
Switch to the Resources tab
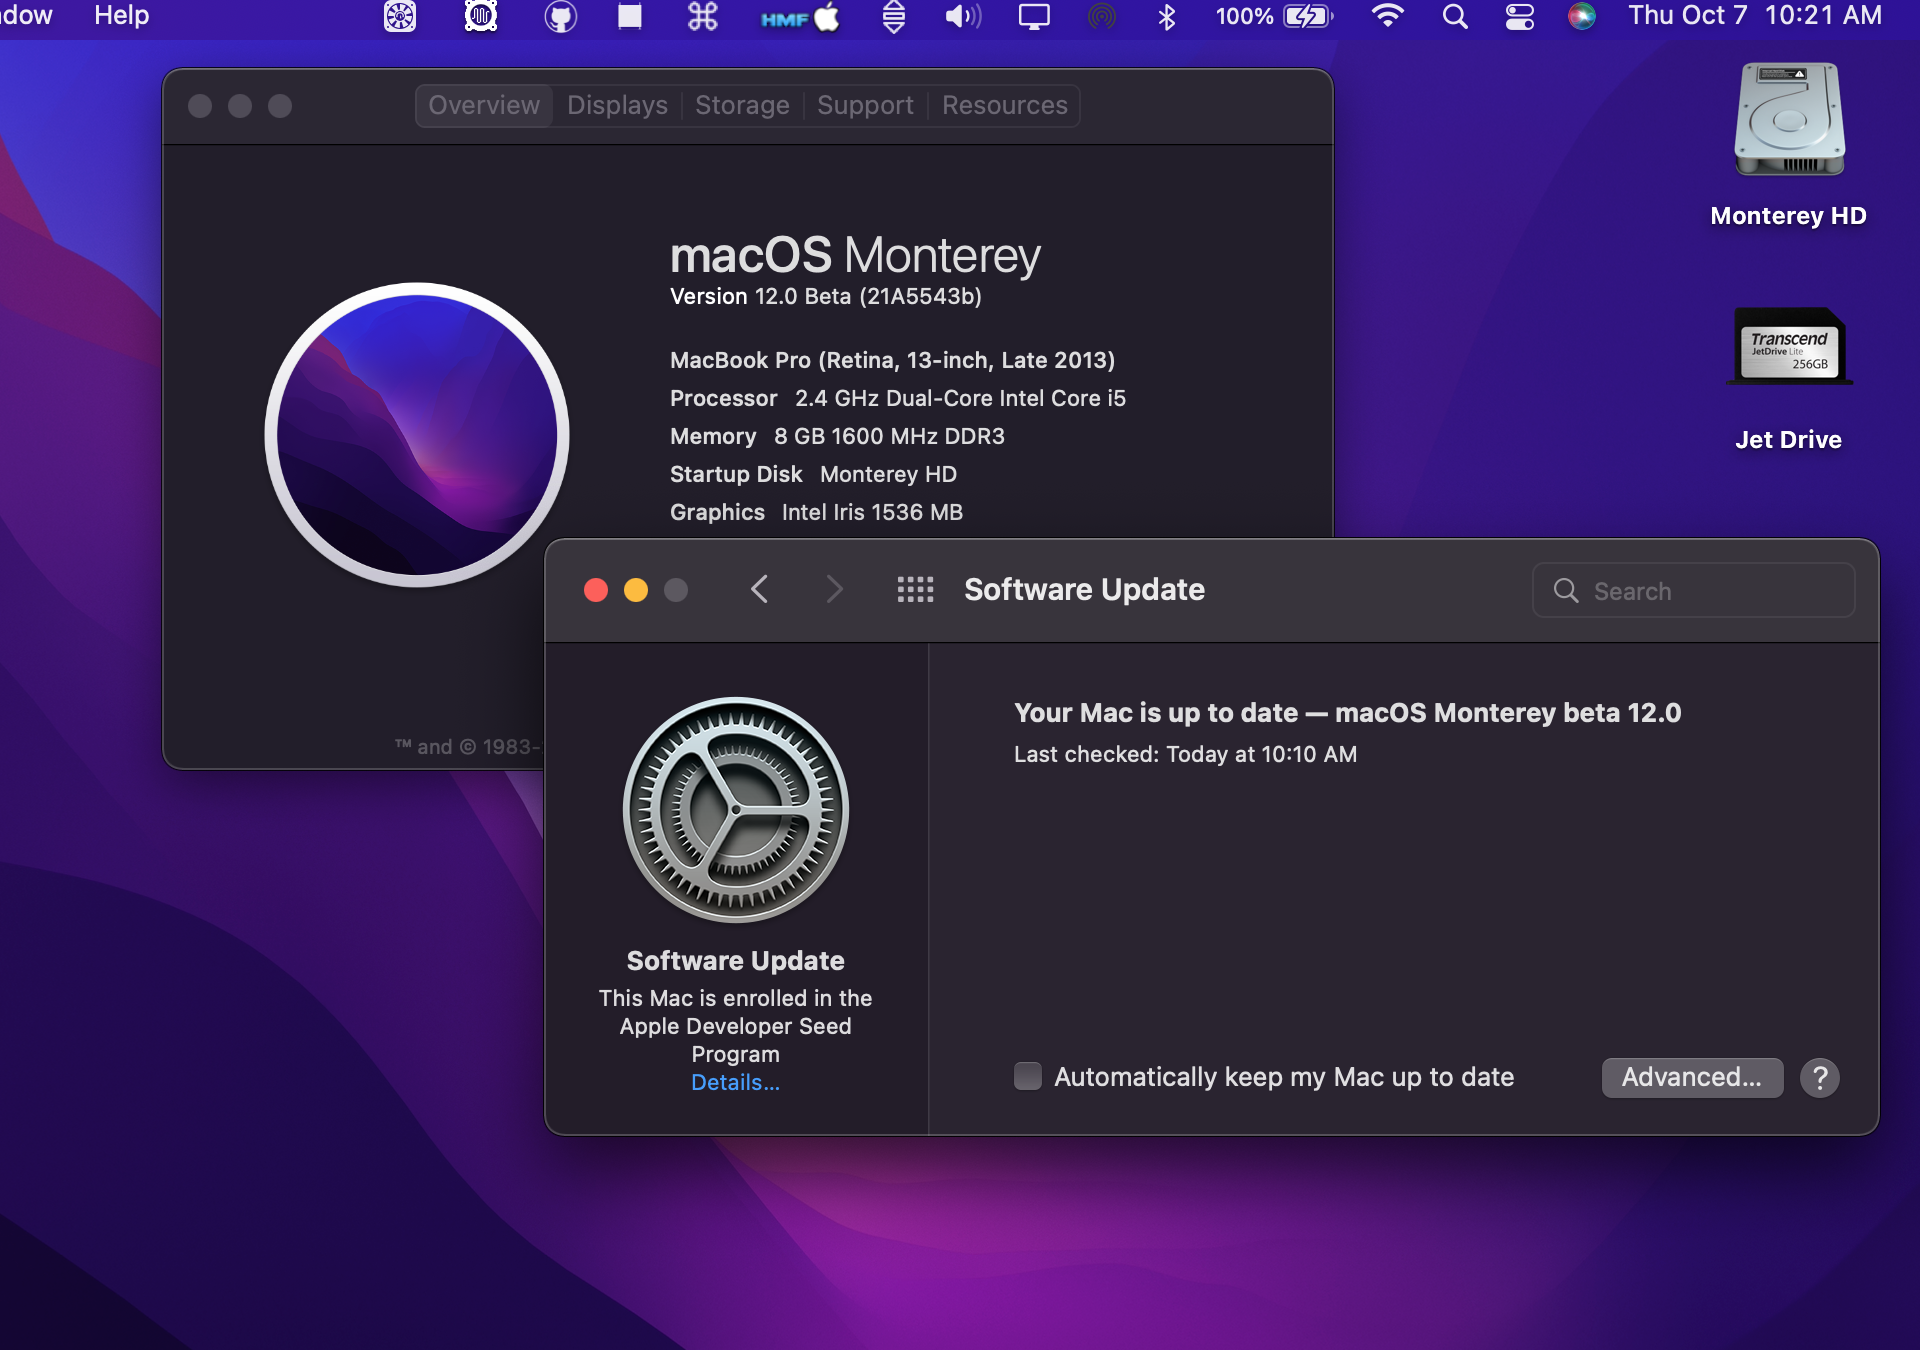[x=1004, y=106]
